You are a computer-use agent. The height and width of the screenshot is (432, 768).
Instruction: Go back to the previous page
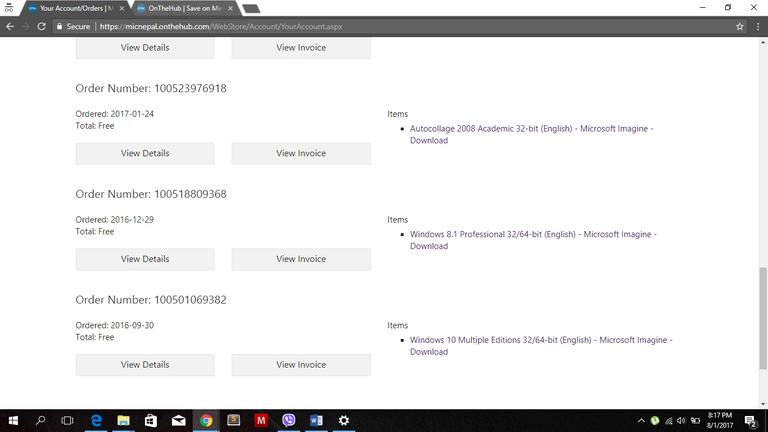click(x=10, y=26)
